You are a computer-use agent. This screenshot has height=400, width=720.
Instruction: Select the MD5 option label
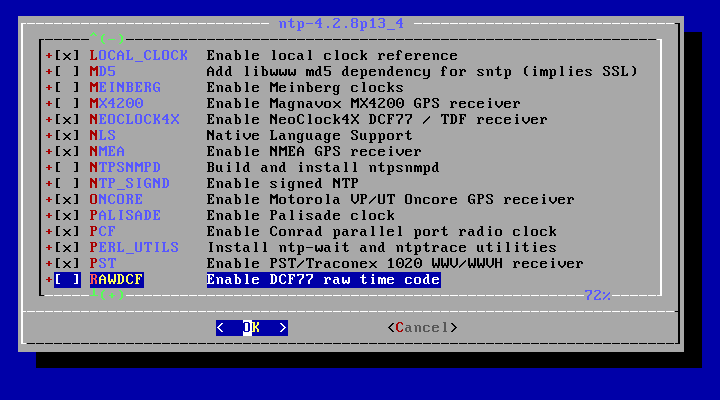[x=103, y=72]
